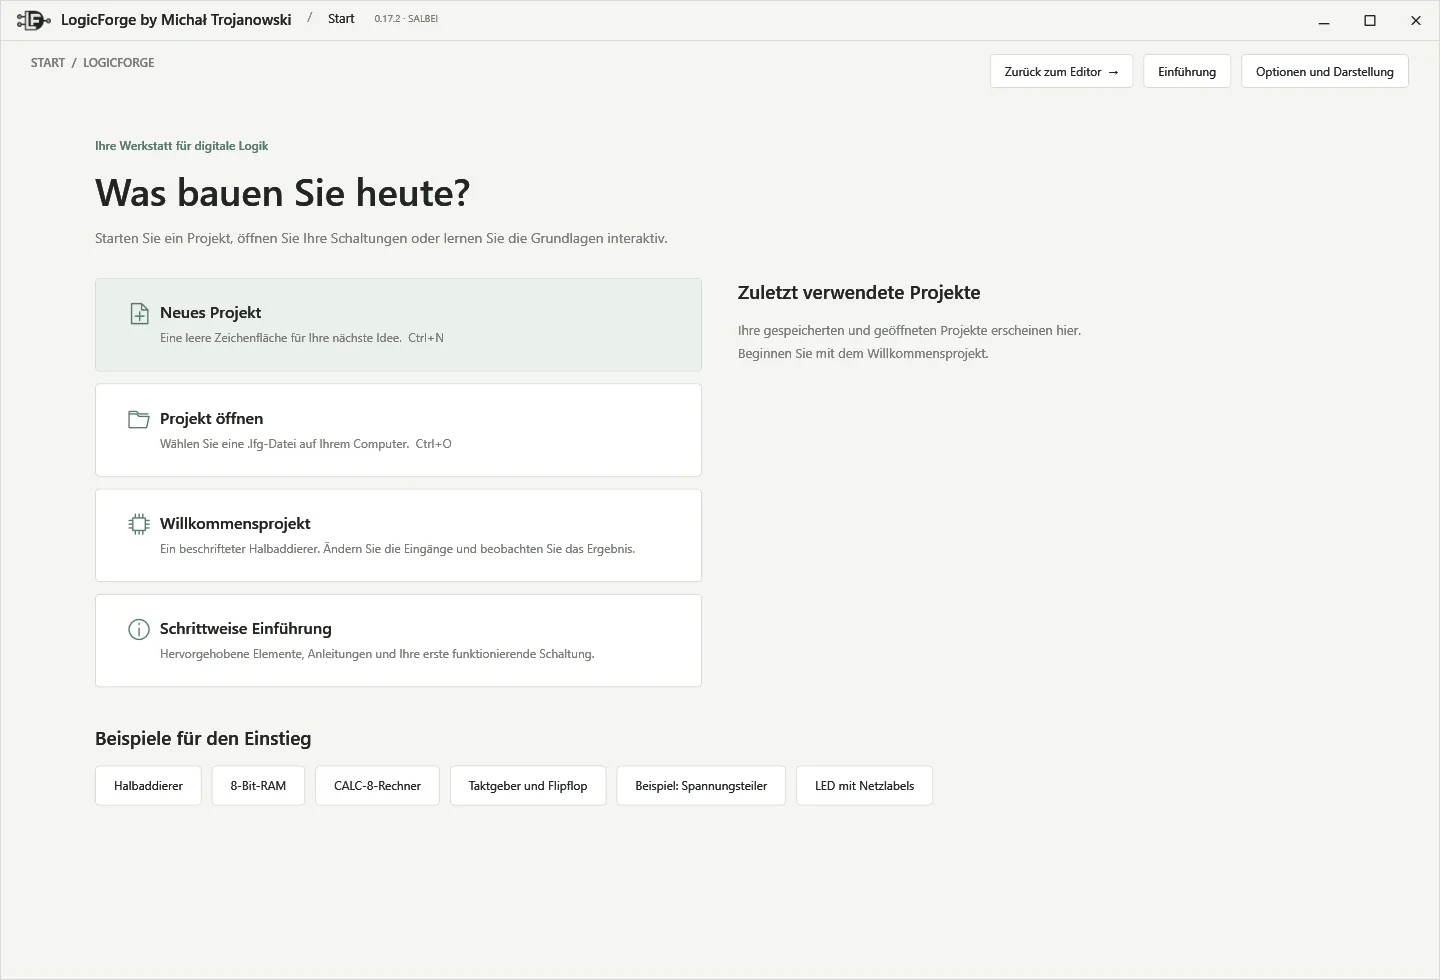The image size is (1440, 980).
Task: Choose the Projekt öffnen card title
Action: click(x=212, y=419)
